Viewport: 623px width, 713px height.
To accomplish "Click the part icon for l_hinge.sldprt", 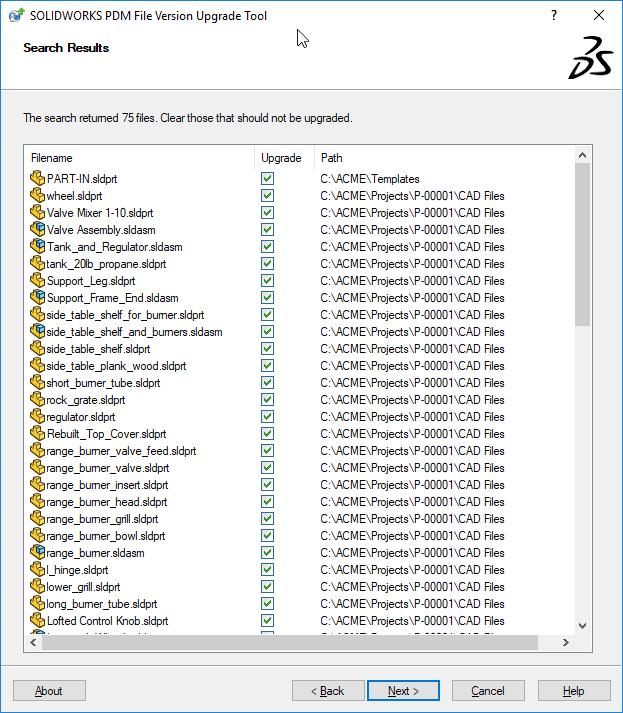I will pos(37,569).
